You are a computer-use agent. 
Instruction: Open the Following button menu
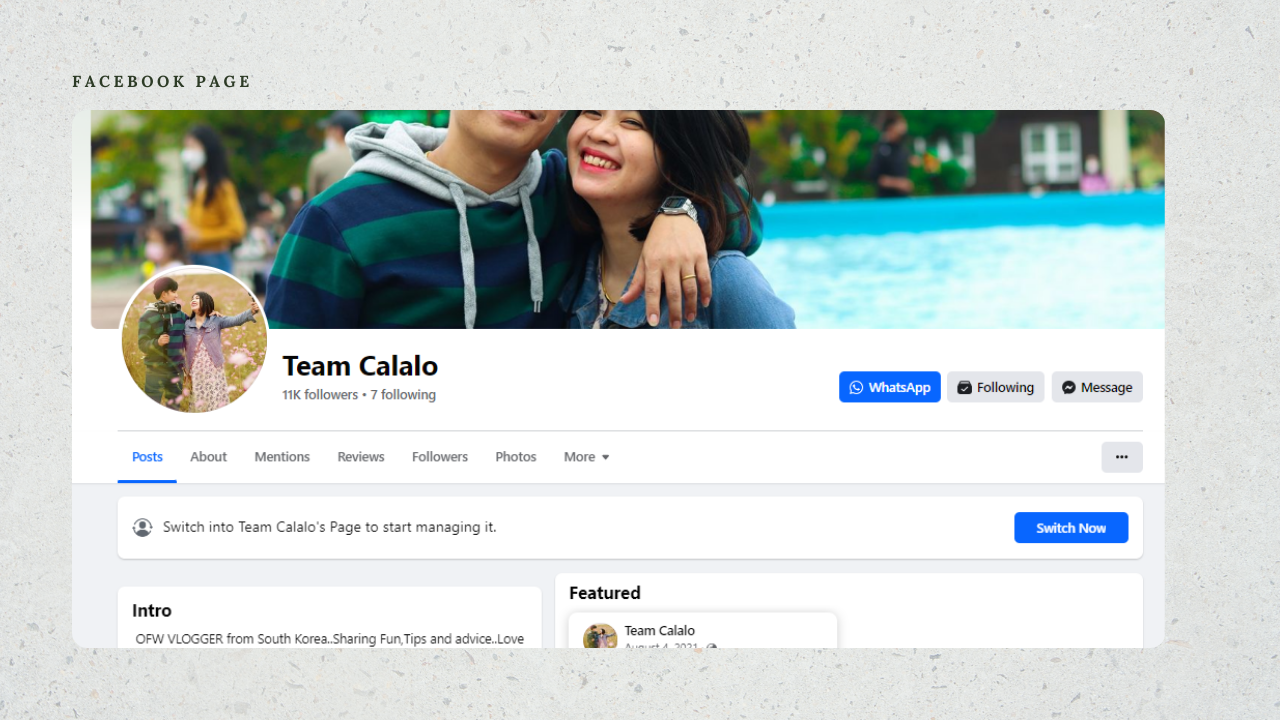pyautogui.click(x=996, y=387)
